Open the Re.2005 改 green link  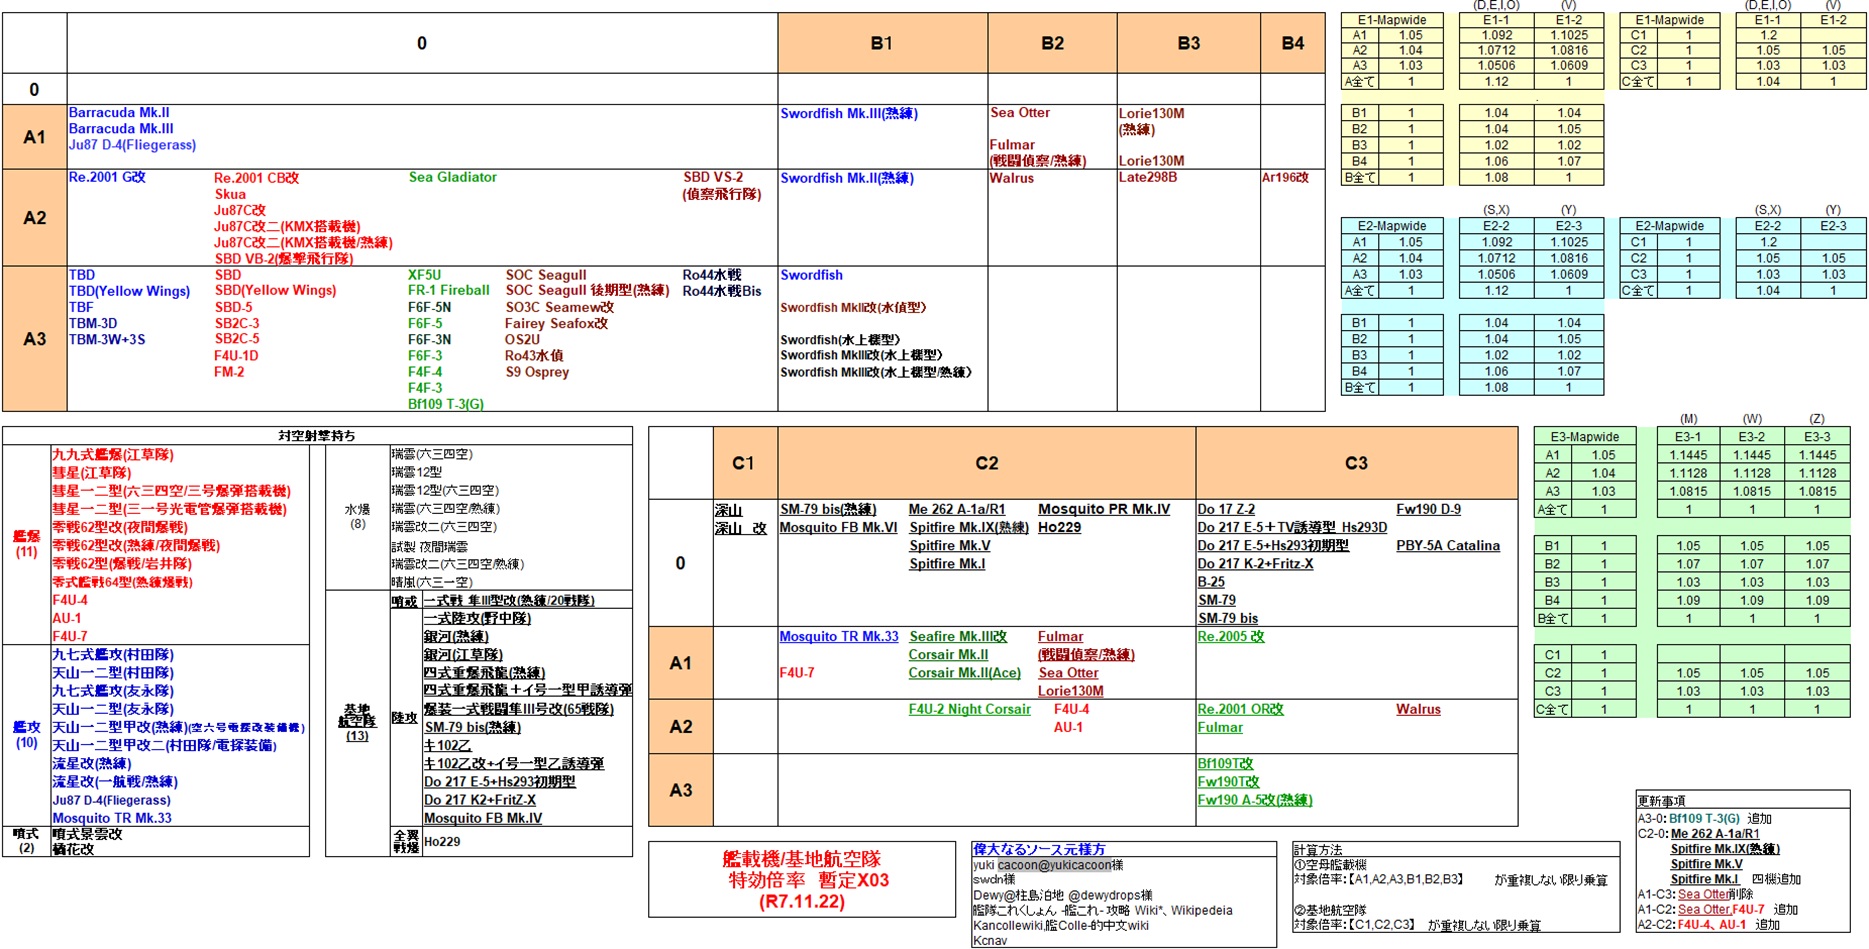1230,637
